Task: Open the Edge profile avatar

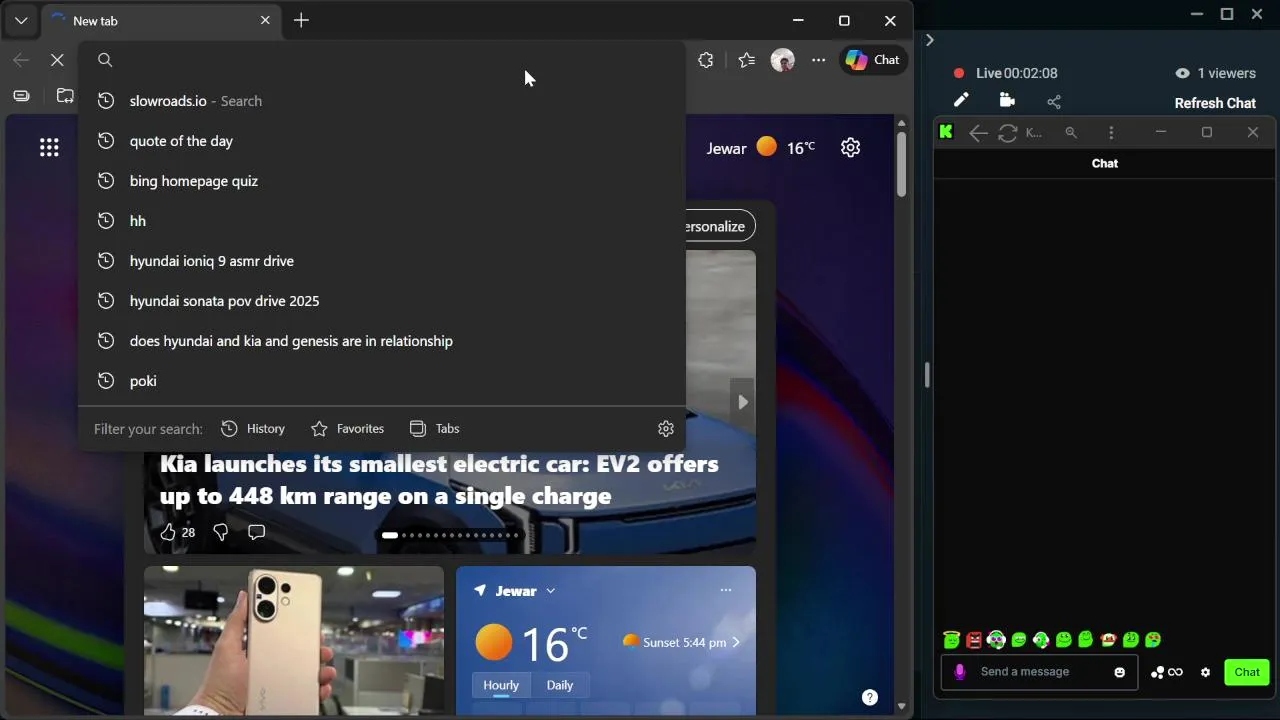Action: point(782,60)
